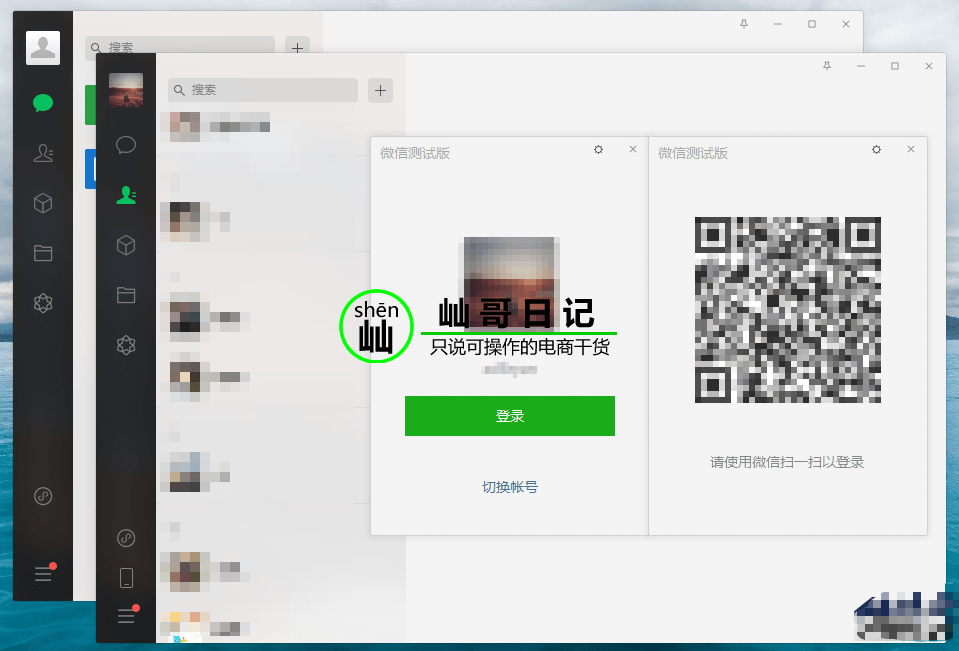Open Files folder icon in the front window

point(126,295)
